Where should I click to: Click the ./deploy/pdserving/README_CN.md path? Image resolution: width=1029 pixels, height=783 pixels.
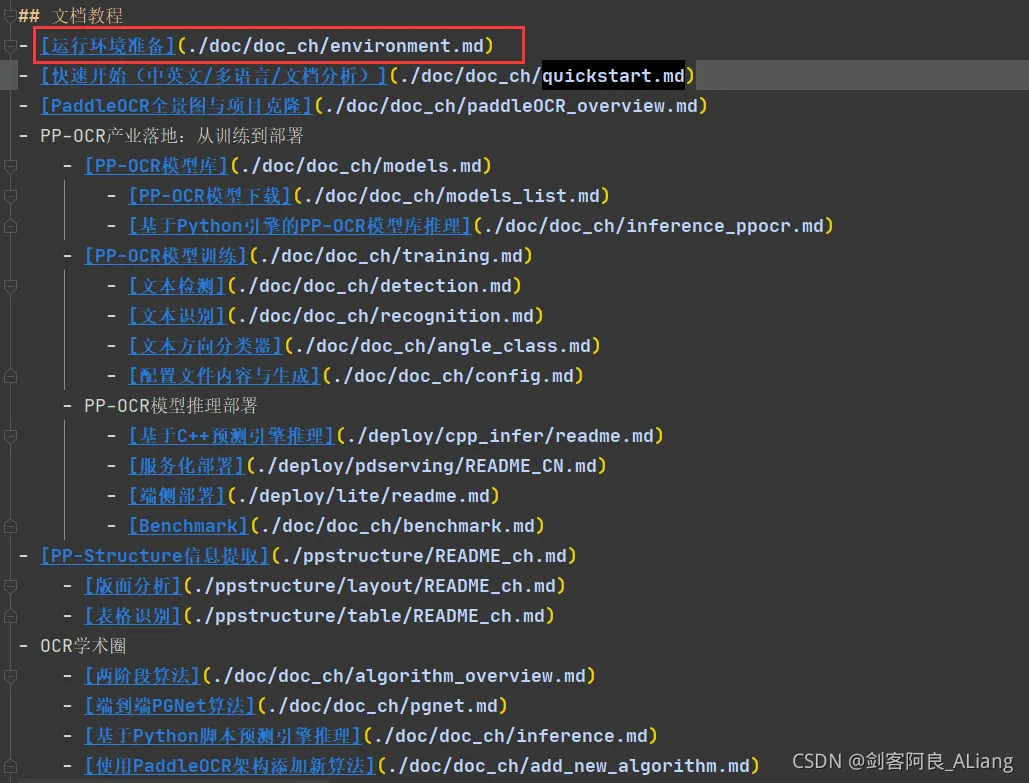click(x=427, y=466)
